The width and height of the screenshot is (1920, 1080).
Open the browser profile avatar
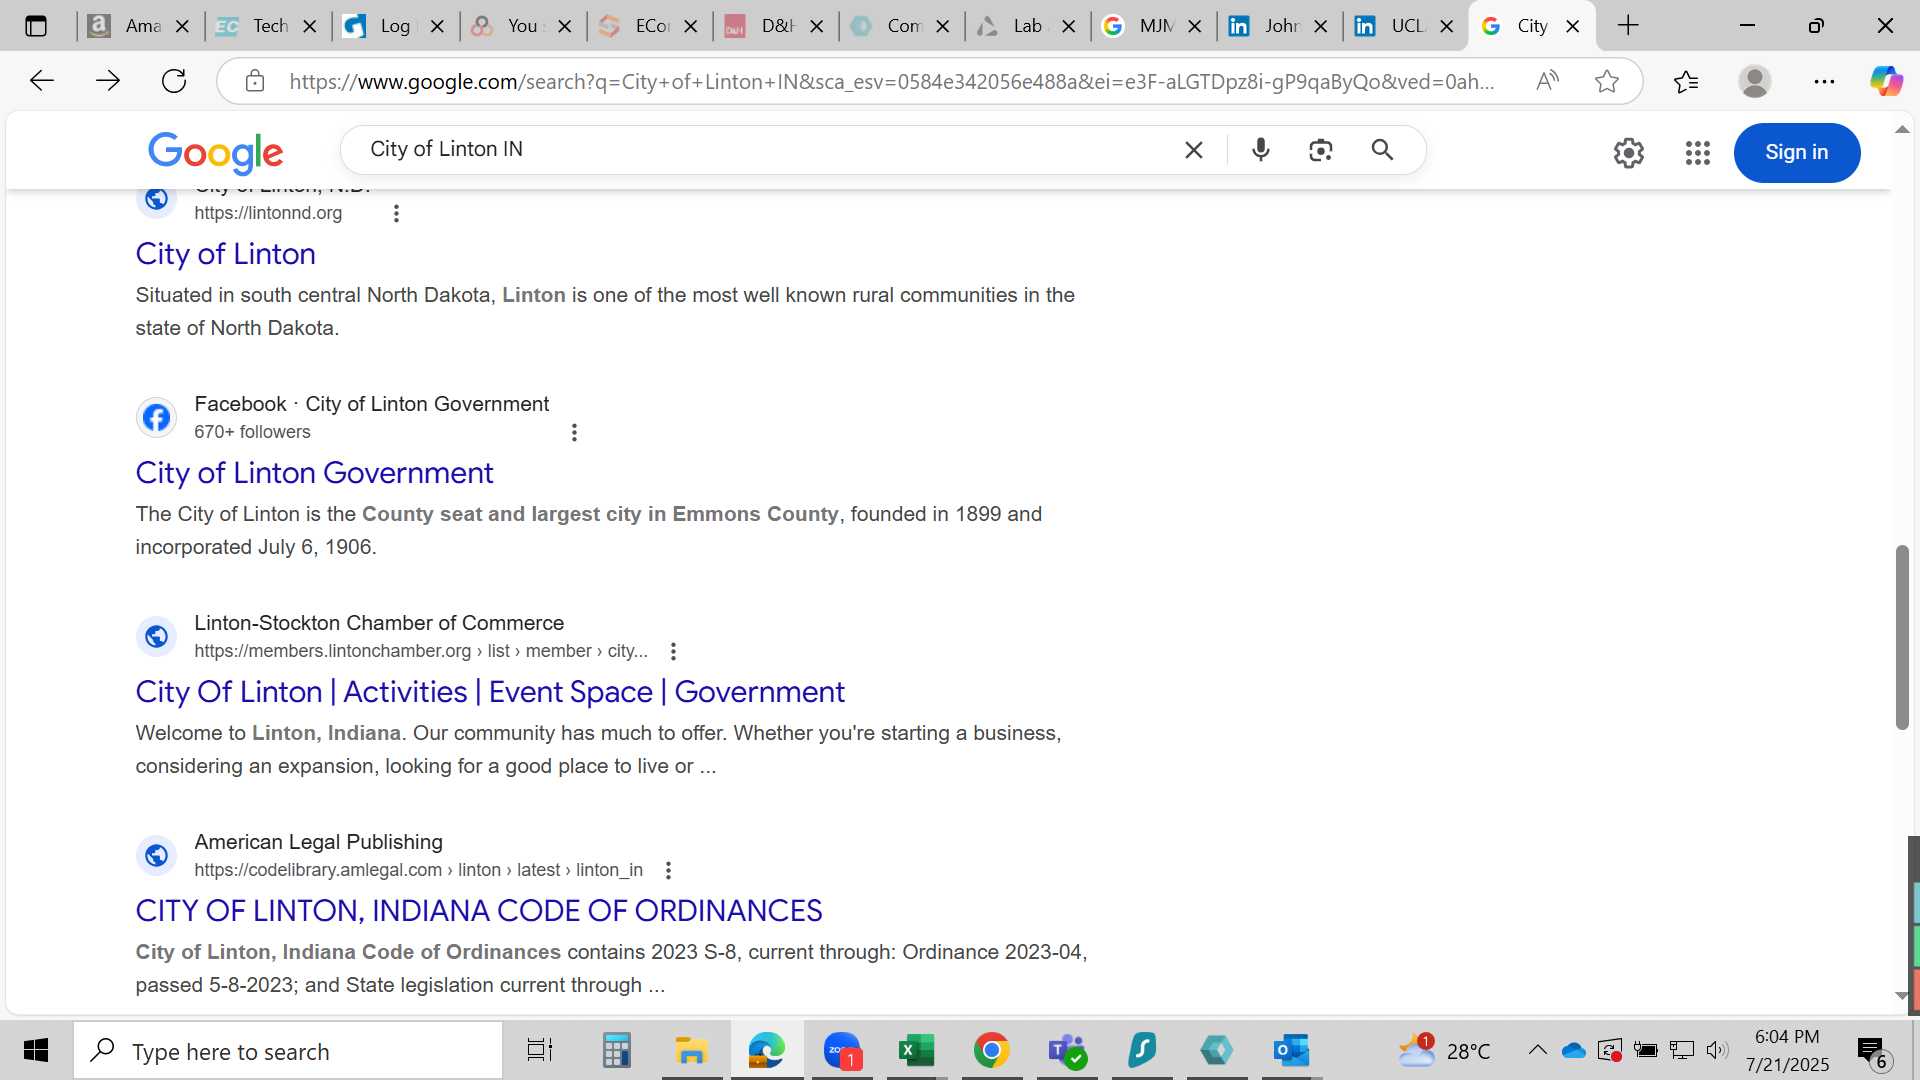click(1755, 81)
